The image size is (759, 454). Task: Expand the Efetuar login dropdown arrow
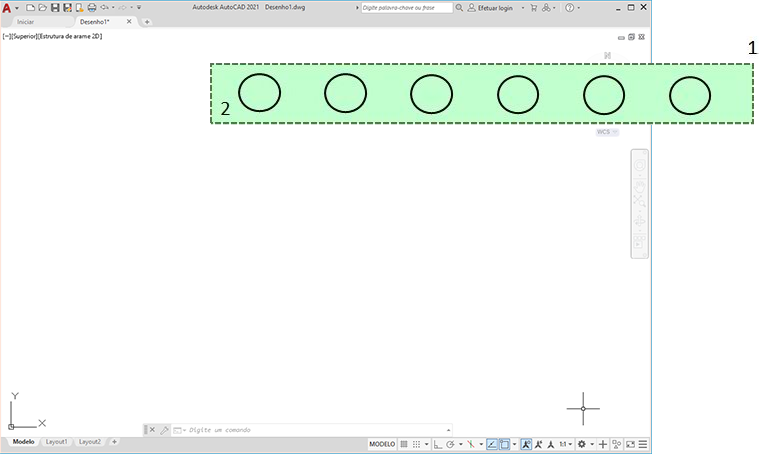(523, 8)
